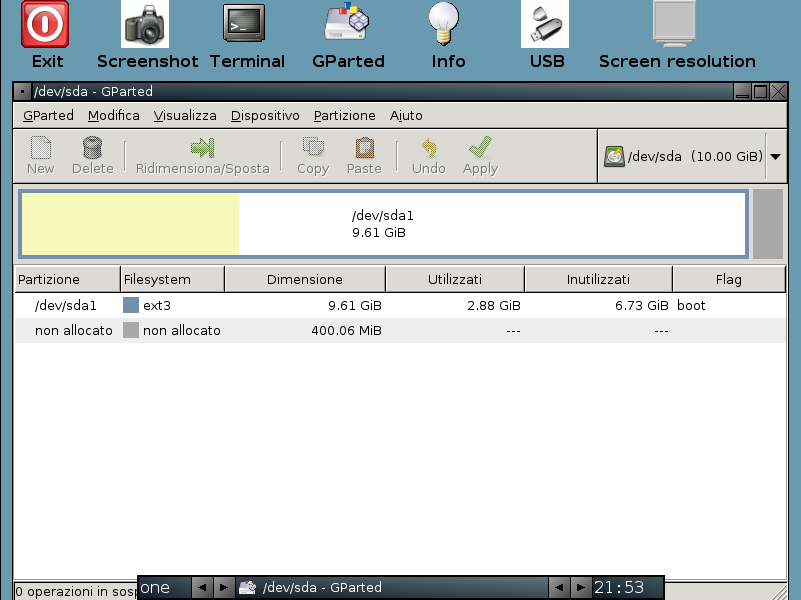Open the Modifica menu

pos(113,115)
